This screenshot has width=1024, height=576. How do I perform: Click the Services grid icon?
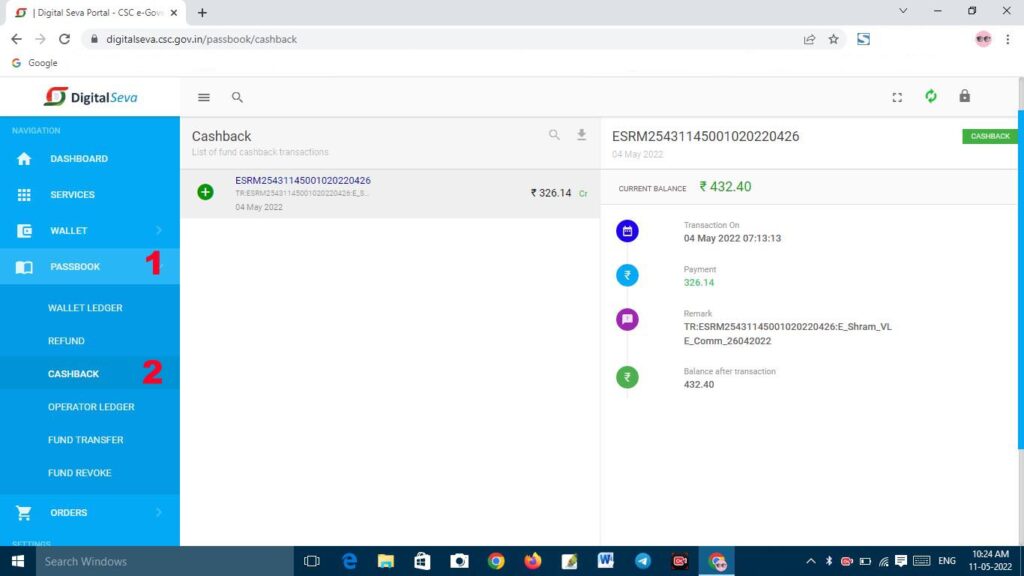click(24, 195)
